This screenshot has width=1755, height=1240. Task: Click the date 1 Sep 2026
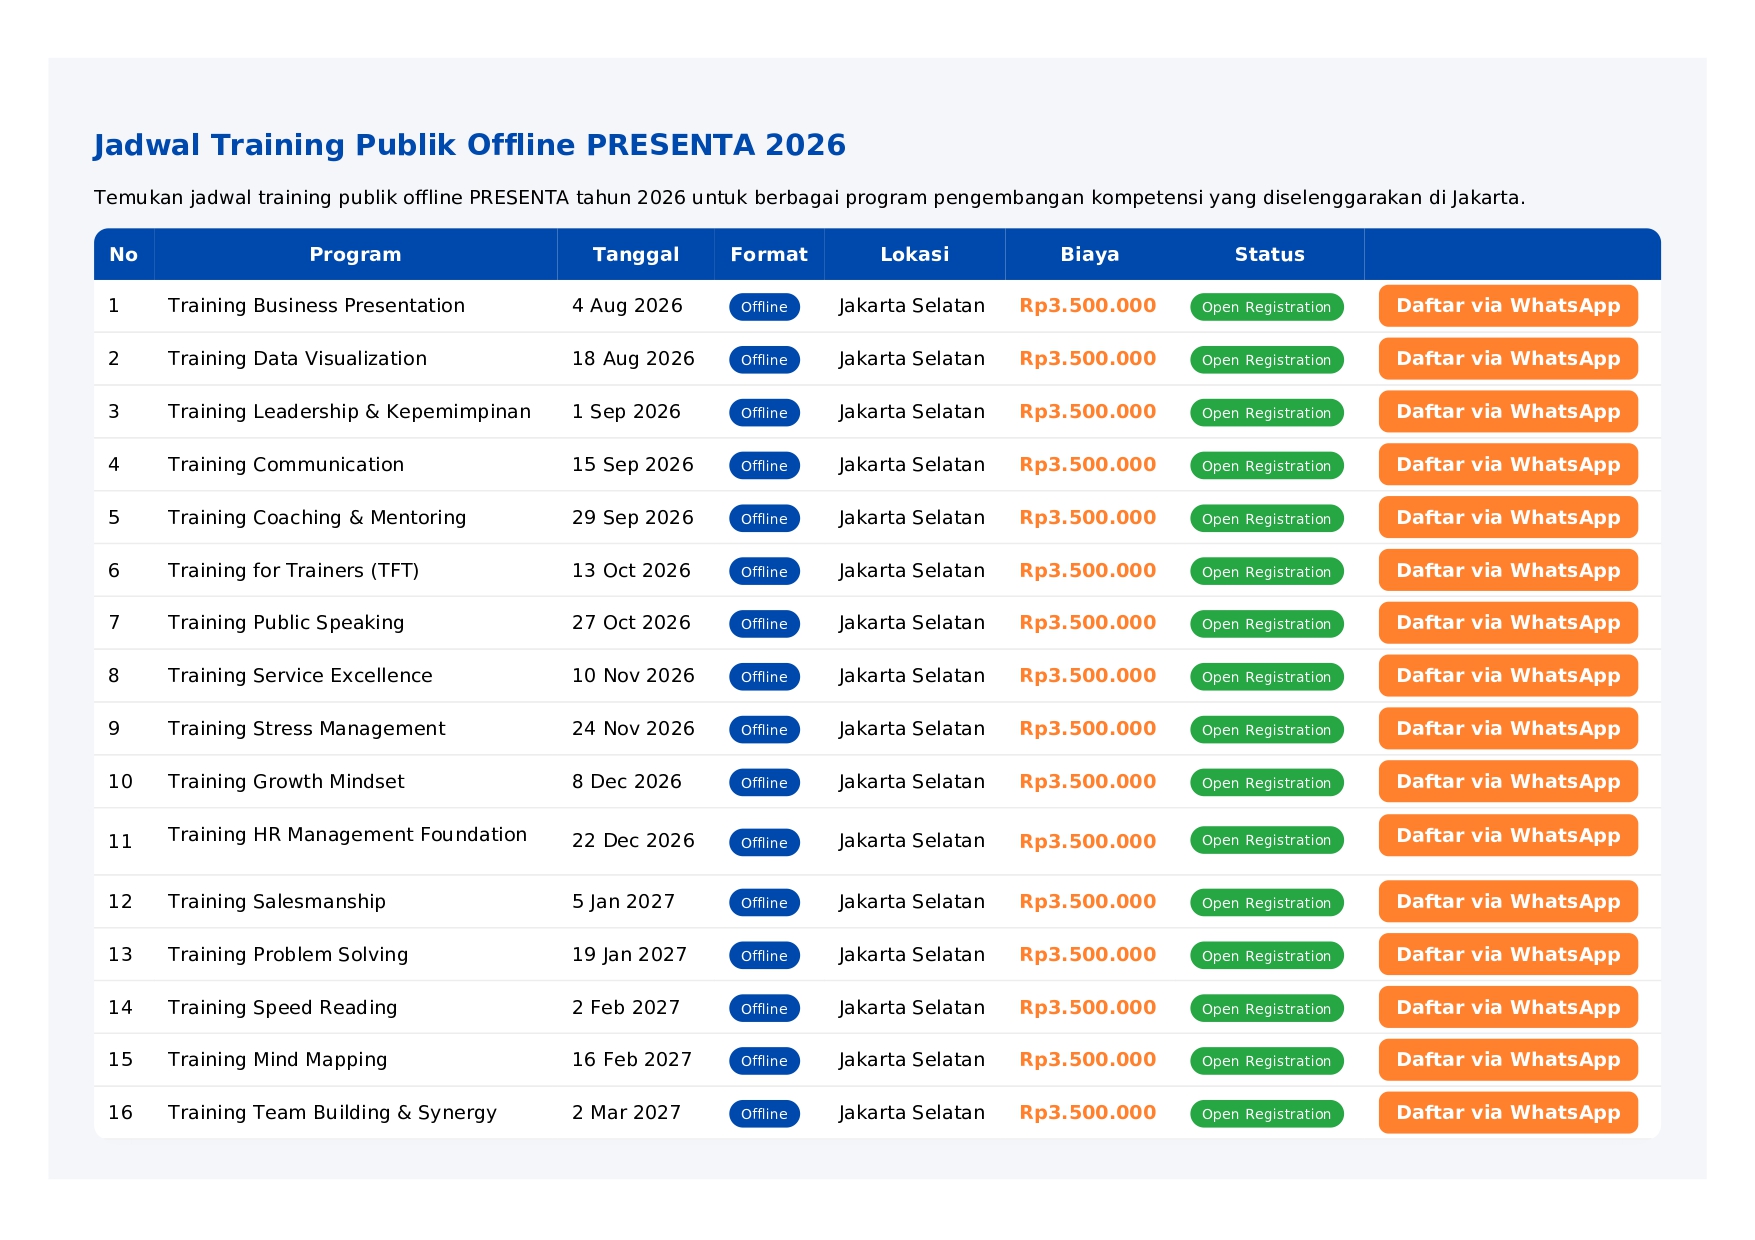pos(626,412)
